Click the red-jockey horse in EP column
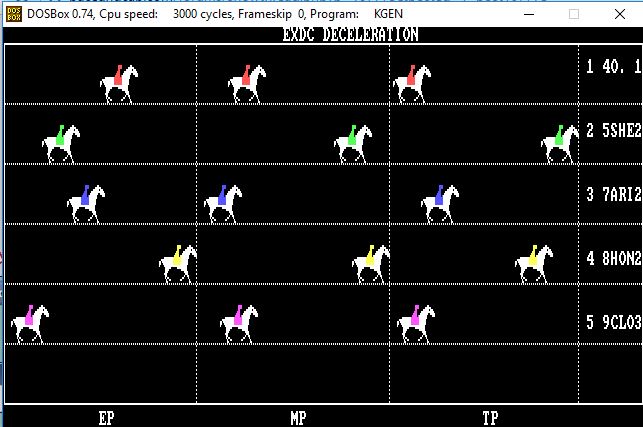This screenshot has width=643, height=427. click(119, 84)
